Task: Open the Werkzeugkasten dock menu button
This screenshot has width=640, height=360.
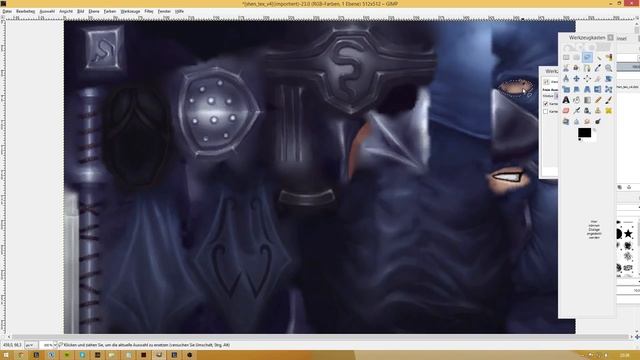Action: pos(610,38)
